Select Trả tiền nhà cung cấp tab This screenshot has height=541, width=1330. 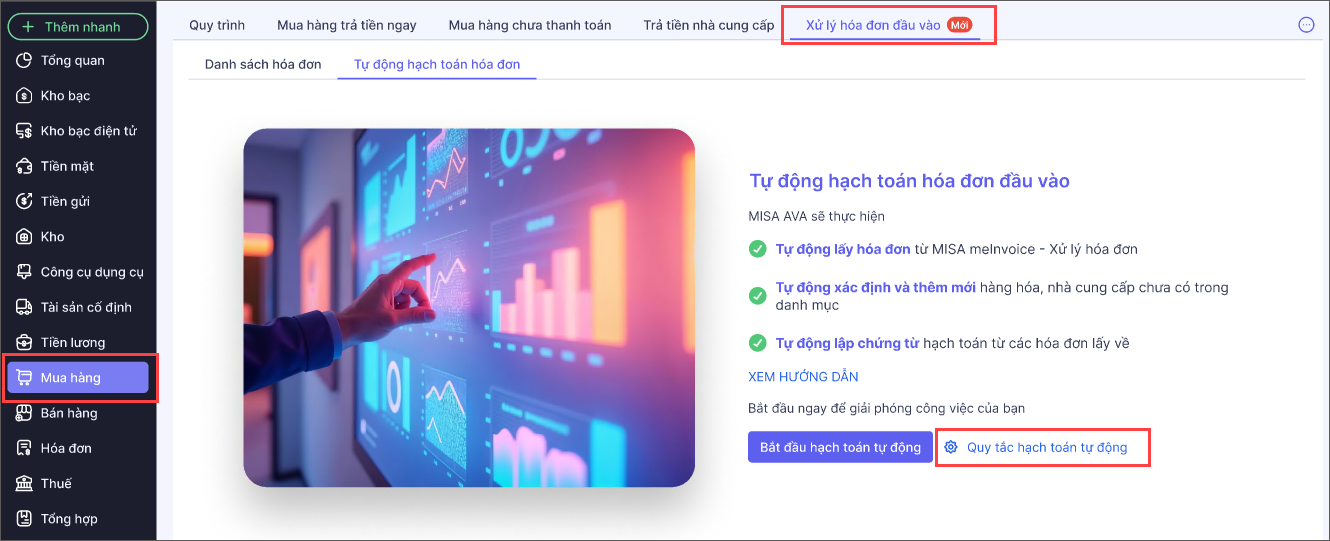[709, 25]
